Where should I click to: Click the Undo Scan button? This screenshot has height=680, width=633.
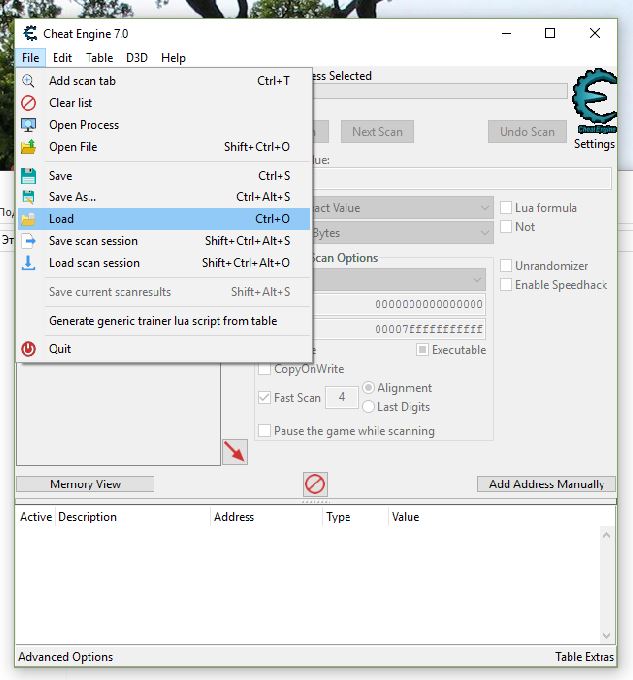[x=527, y=131]
